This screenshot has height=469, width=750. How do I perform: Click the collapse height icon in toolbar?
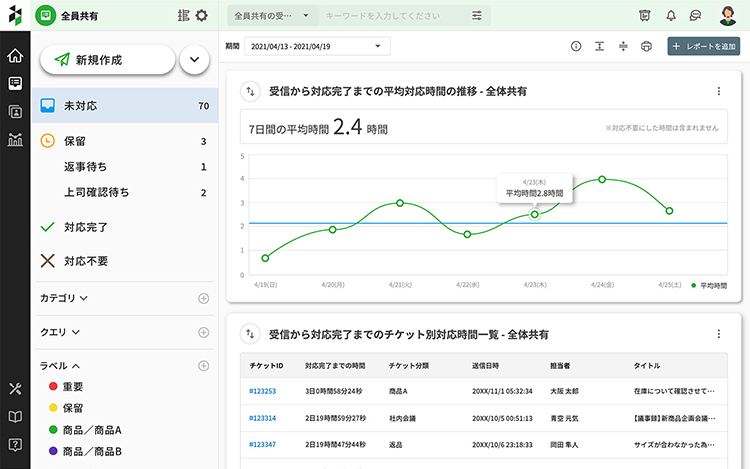pyautogui.click(x=623, y=46)
